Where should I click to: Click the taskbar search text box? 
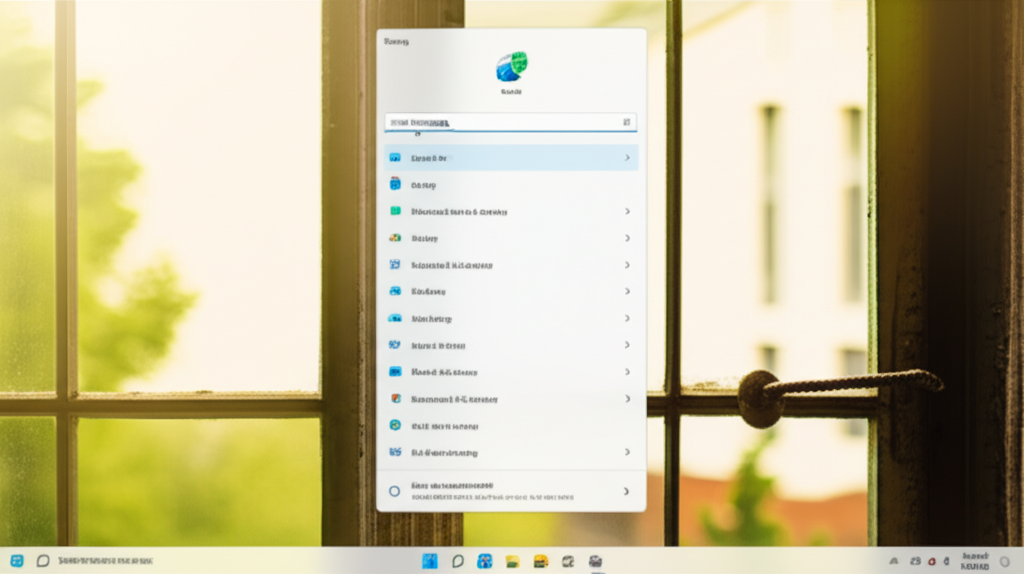[105, 561]
